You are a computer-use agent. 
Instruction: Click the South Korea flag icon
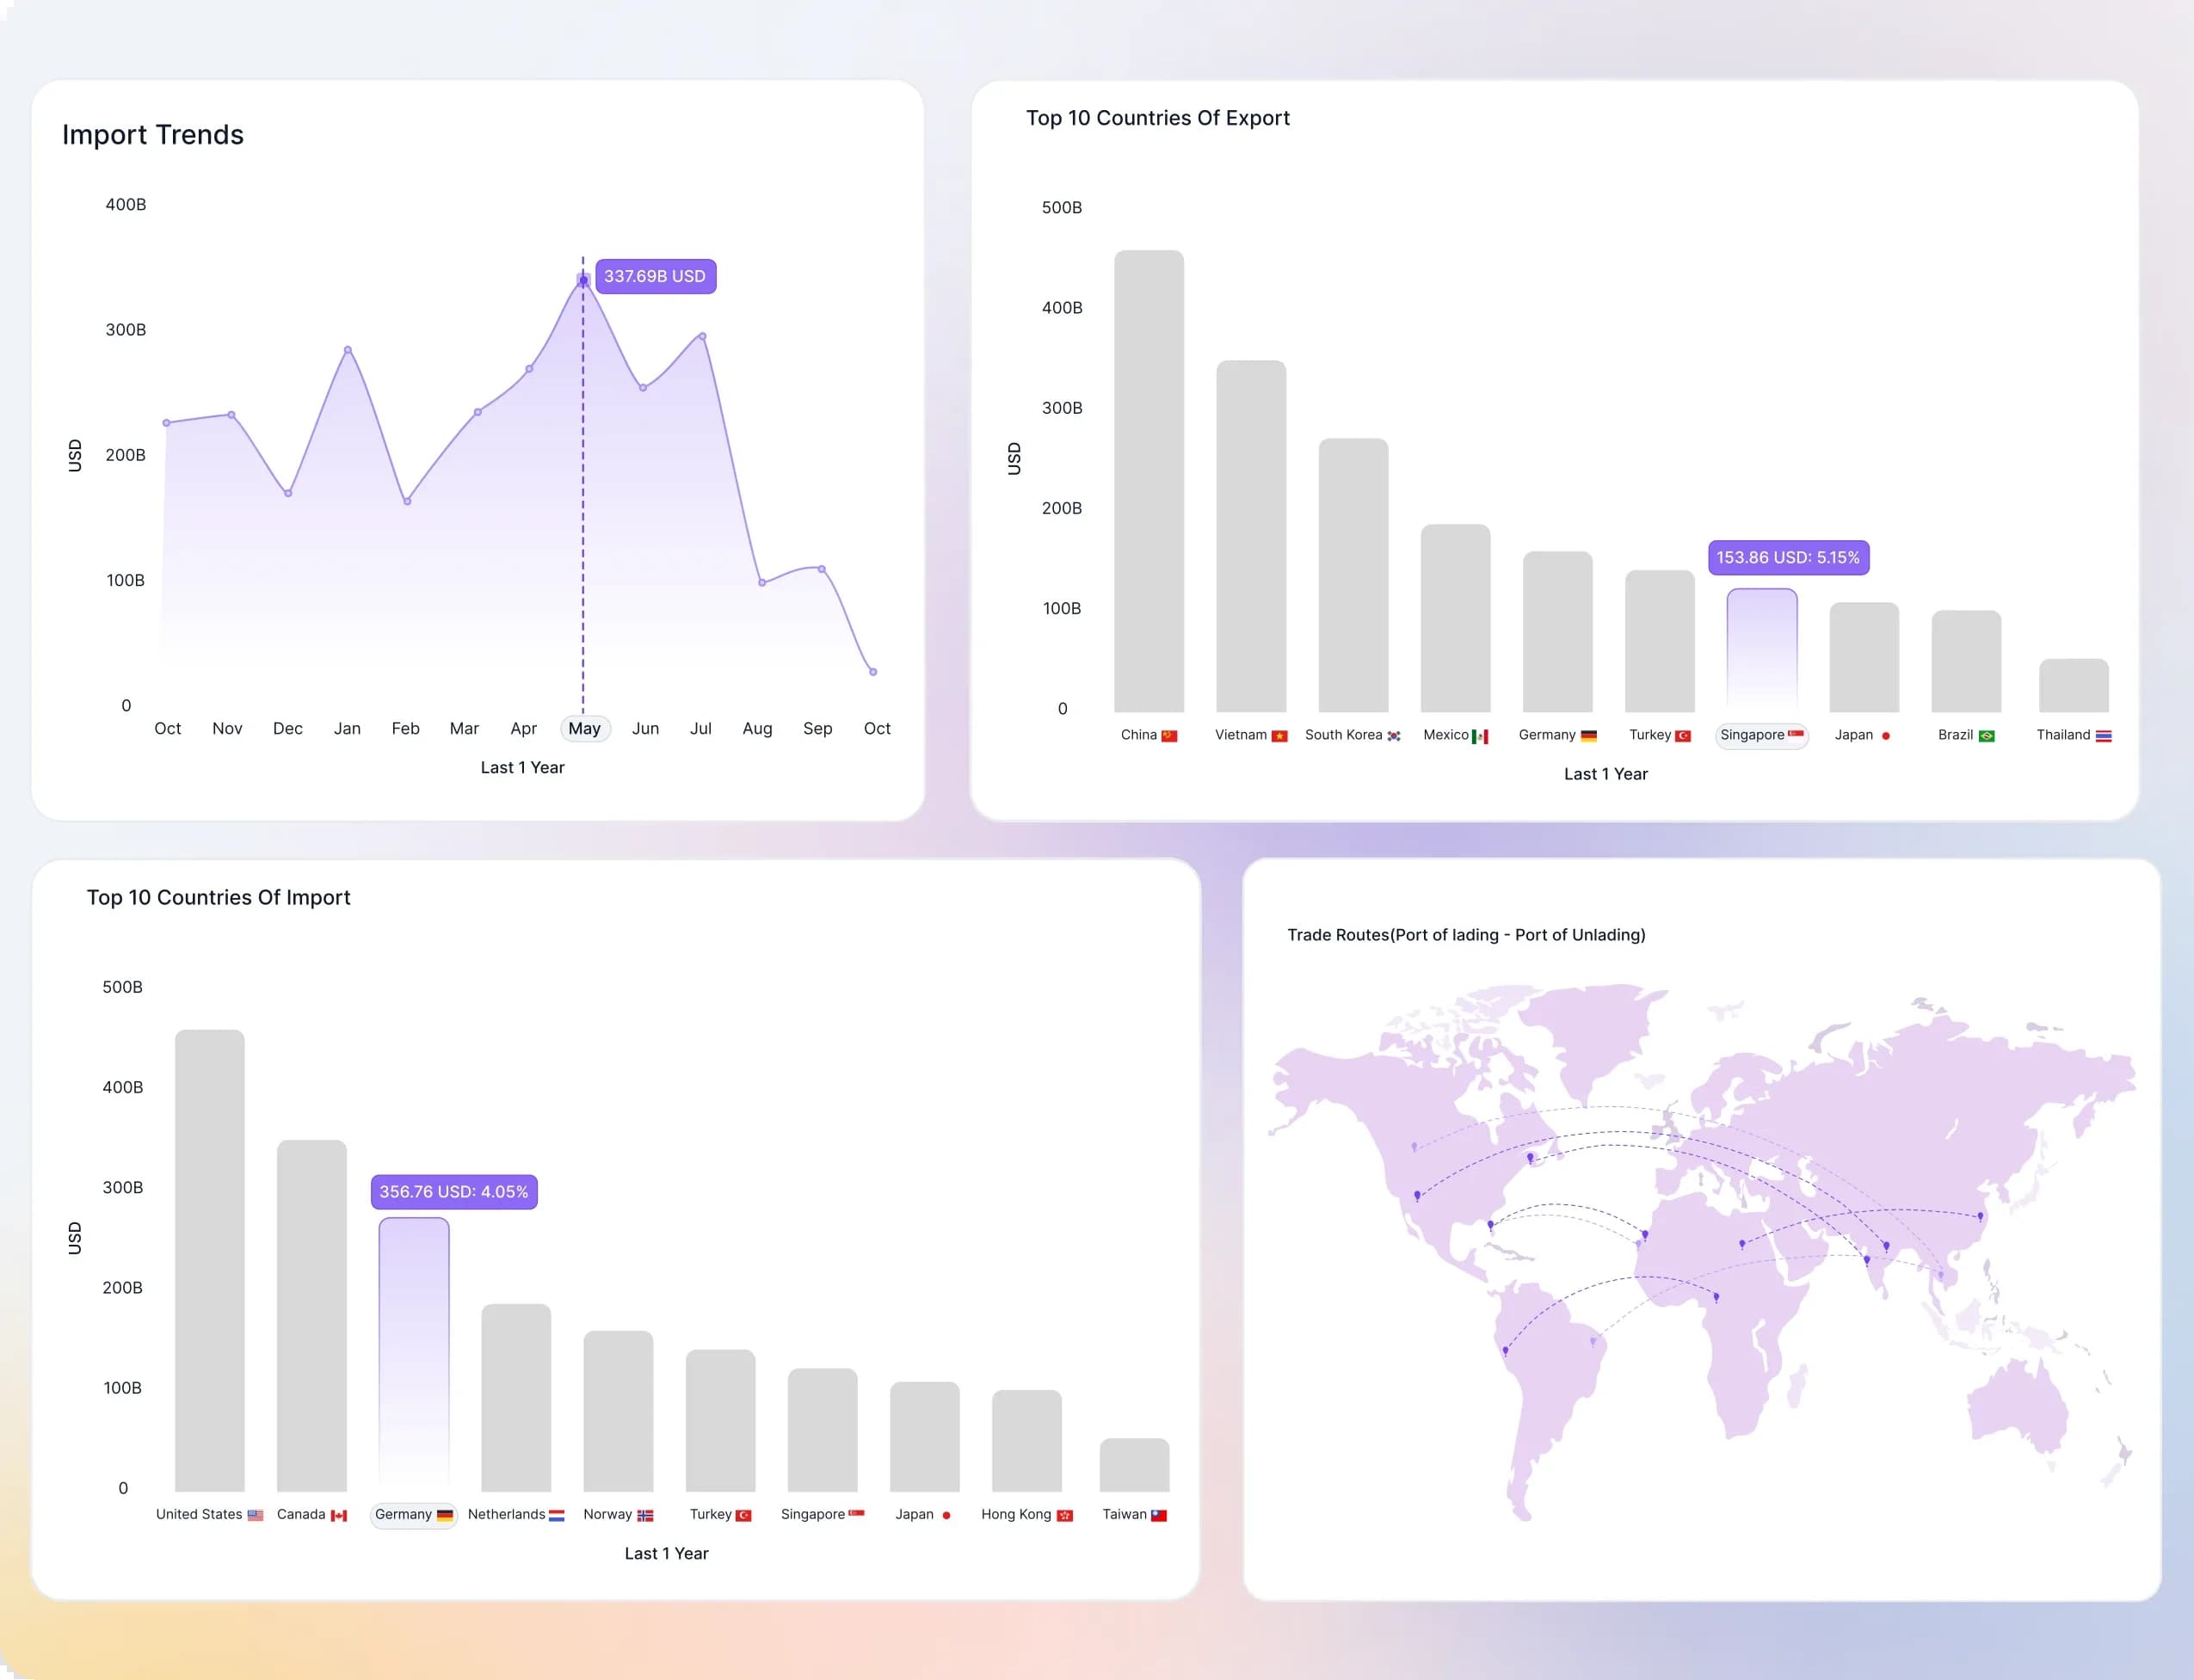pos(1394,736)
